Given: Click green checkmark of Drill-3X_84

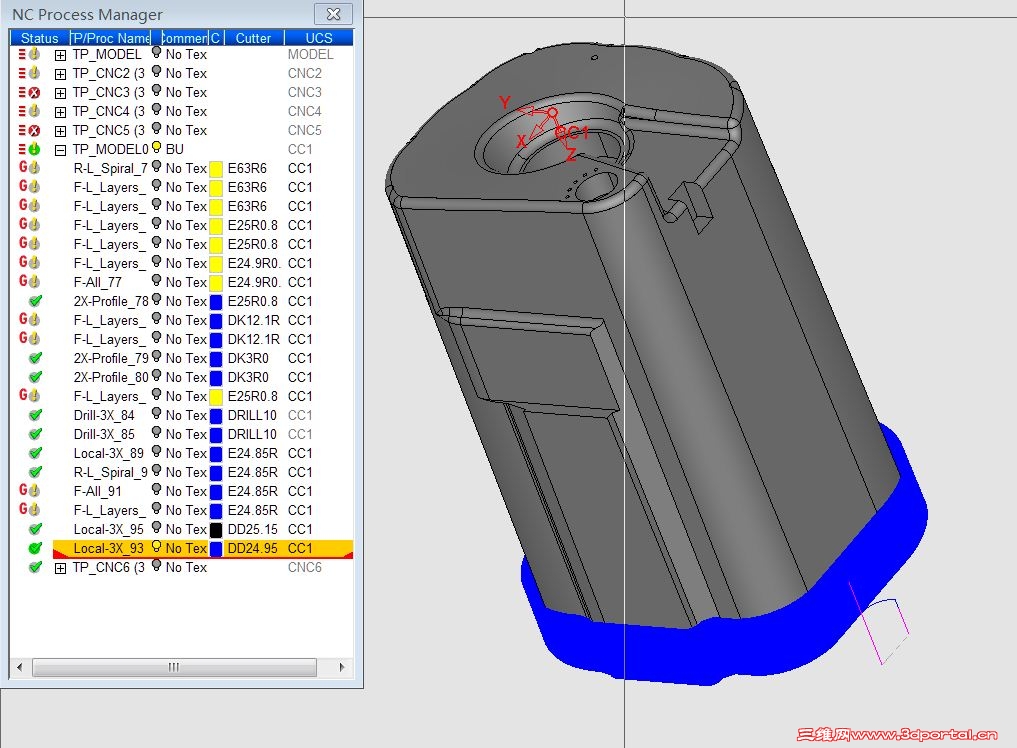Looking at the screenshot, I should click(36, 415).
